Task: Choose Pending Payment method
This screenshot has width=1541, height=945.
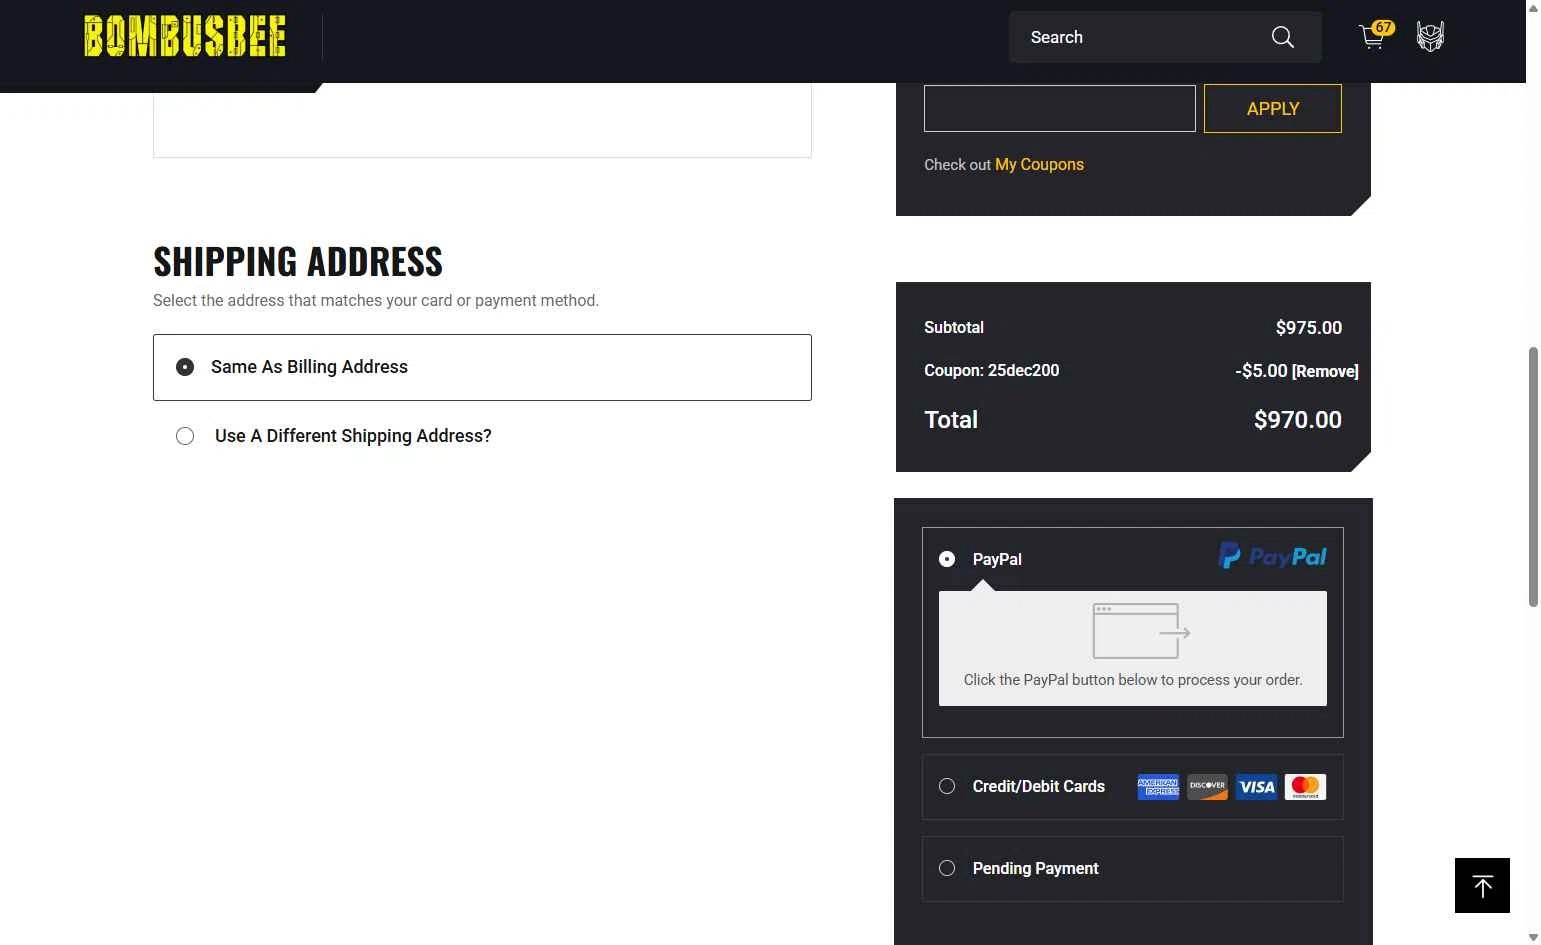Action: coord(947,868)
